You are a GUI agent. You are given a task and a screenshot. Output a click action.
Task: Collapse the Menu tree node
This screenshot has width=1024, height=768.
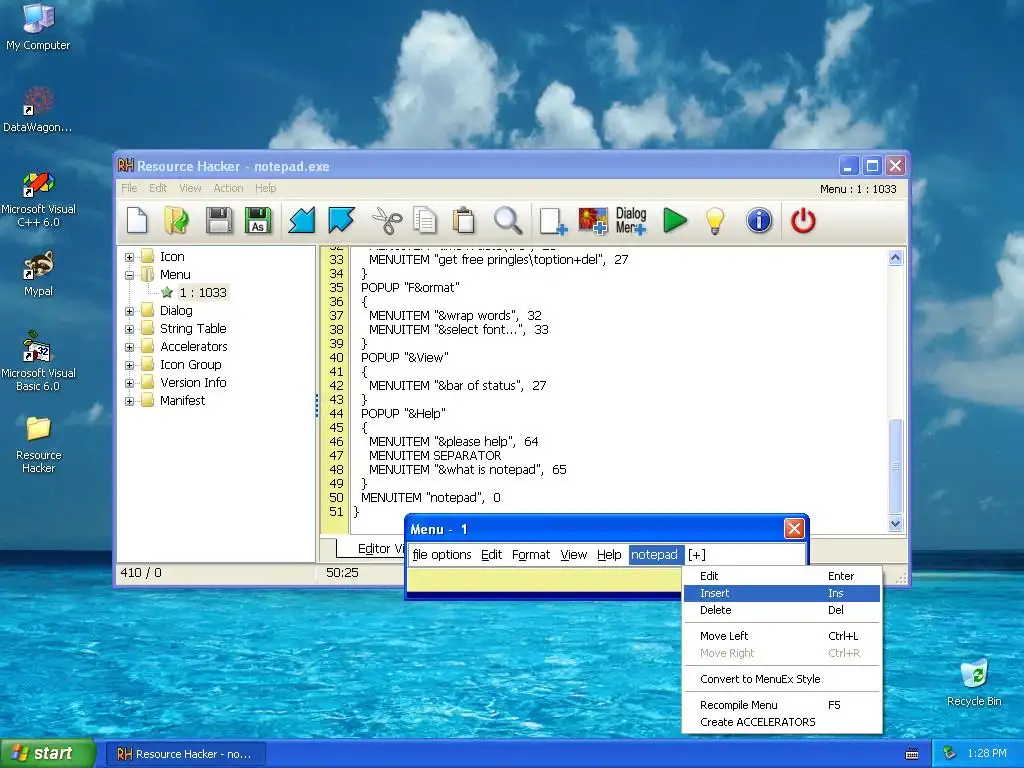click(x=129, y=275)
